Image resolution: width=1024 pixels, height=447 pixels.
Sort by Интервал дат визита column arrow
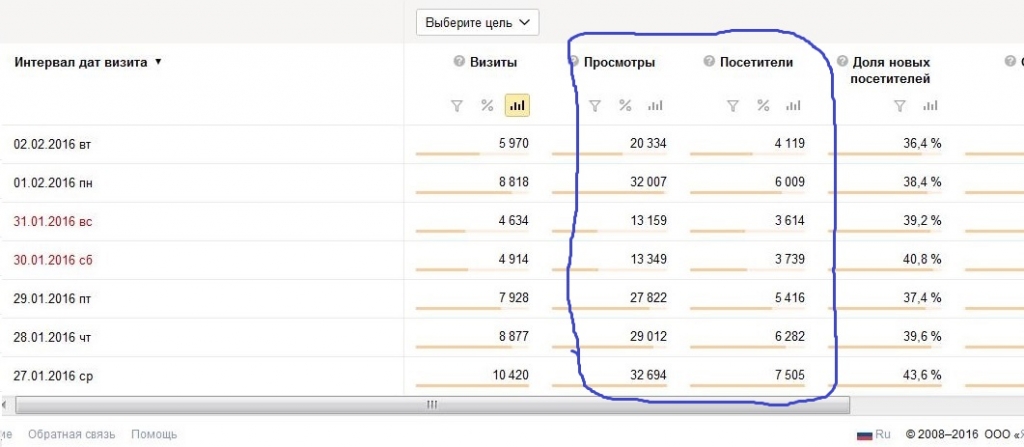point(158,63)
